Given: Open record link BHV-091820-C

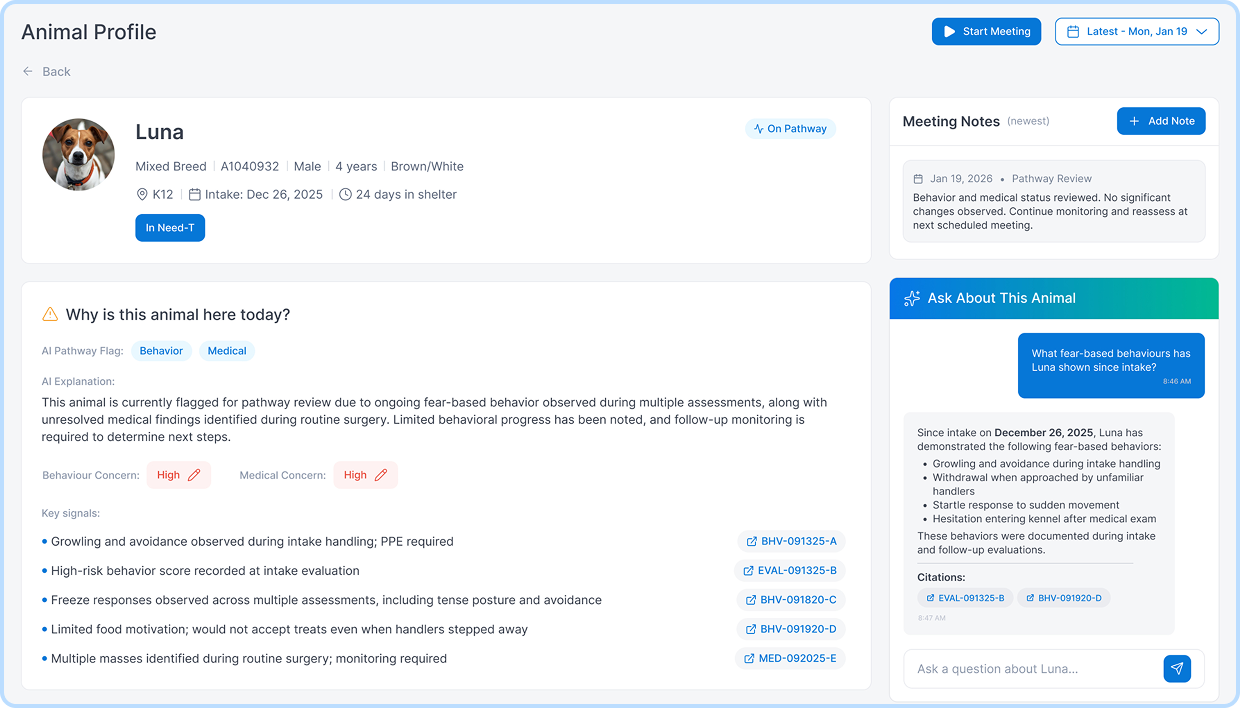Looking at the screenshot, I should click(x=791, y=600).
